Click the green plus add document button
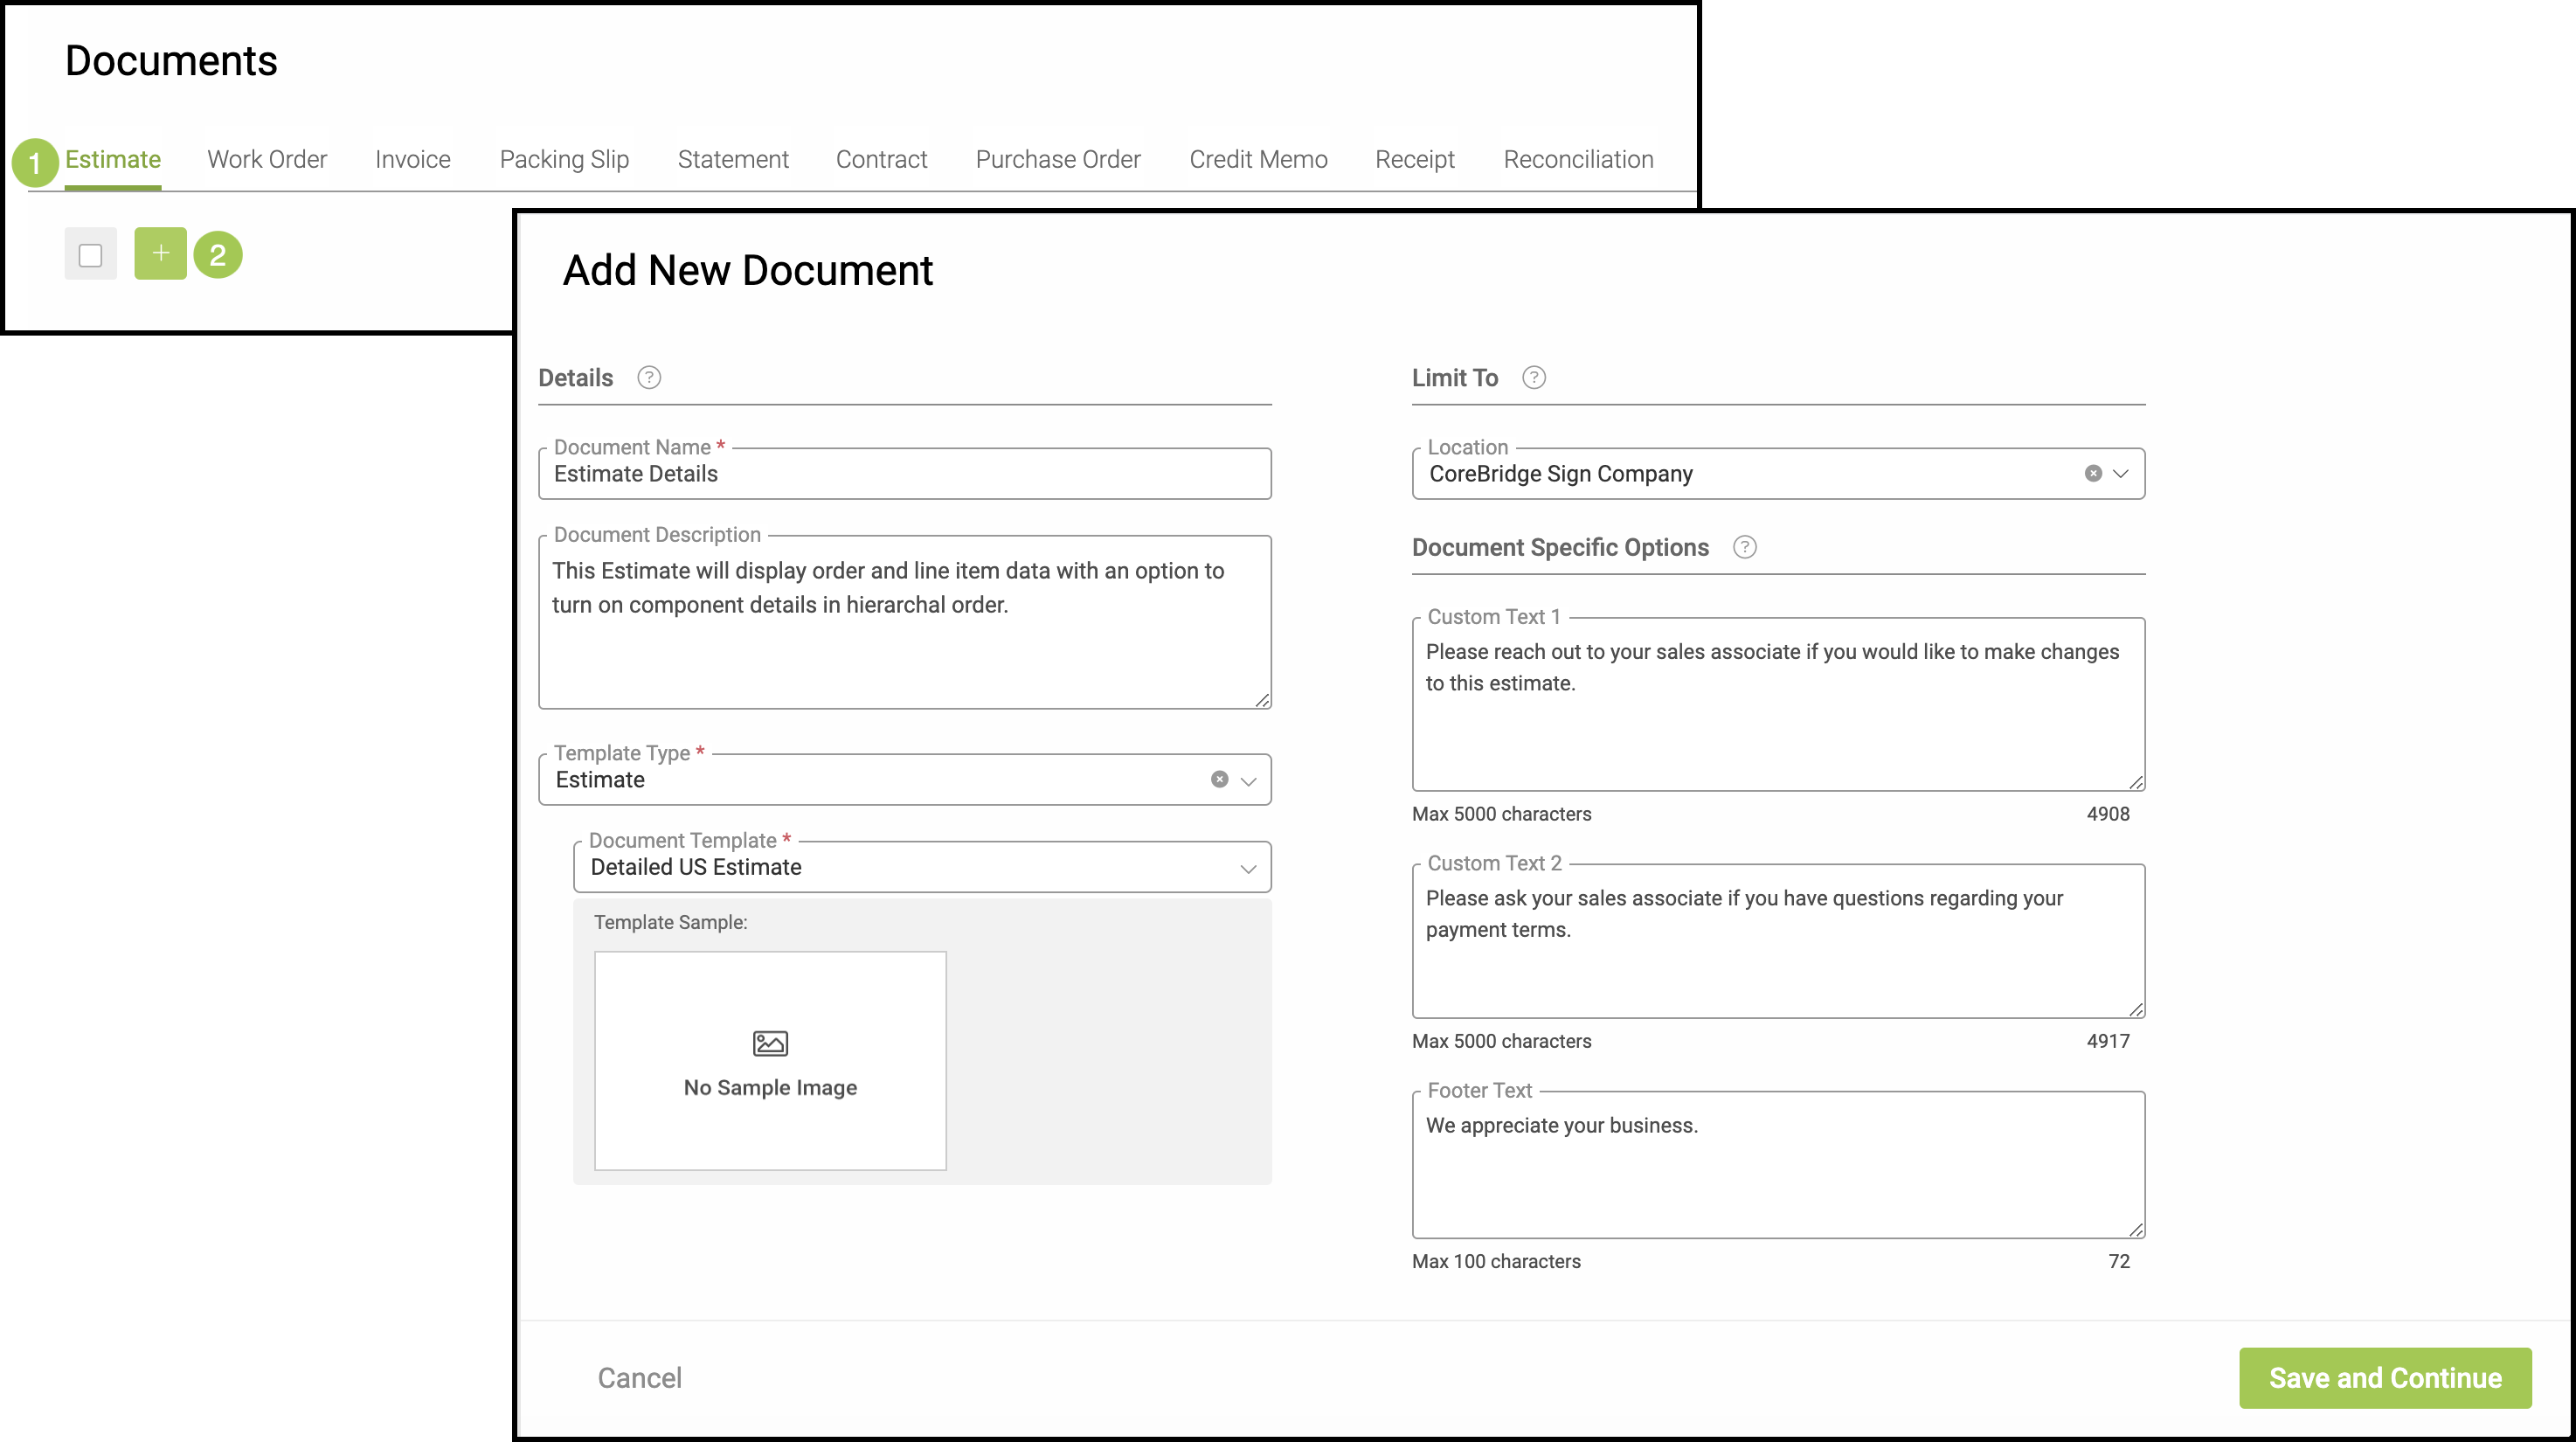 click(160, 253)
